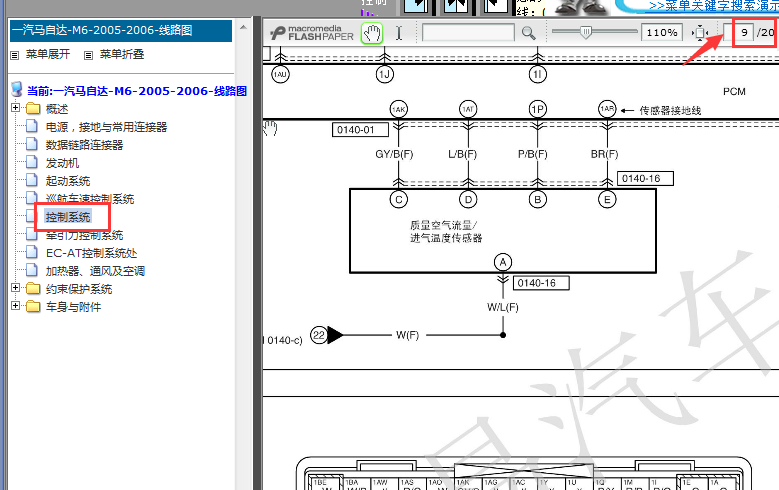This screenshot has width=779, height=490.
Task: Click the search text field in FlashPaper toolbar
Action: 468,33
